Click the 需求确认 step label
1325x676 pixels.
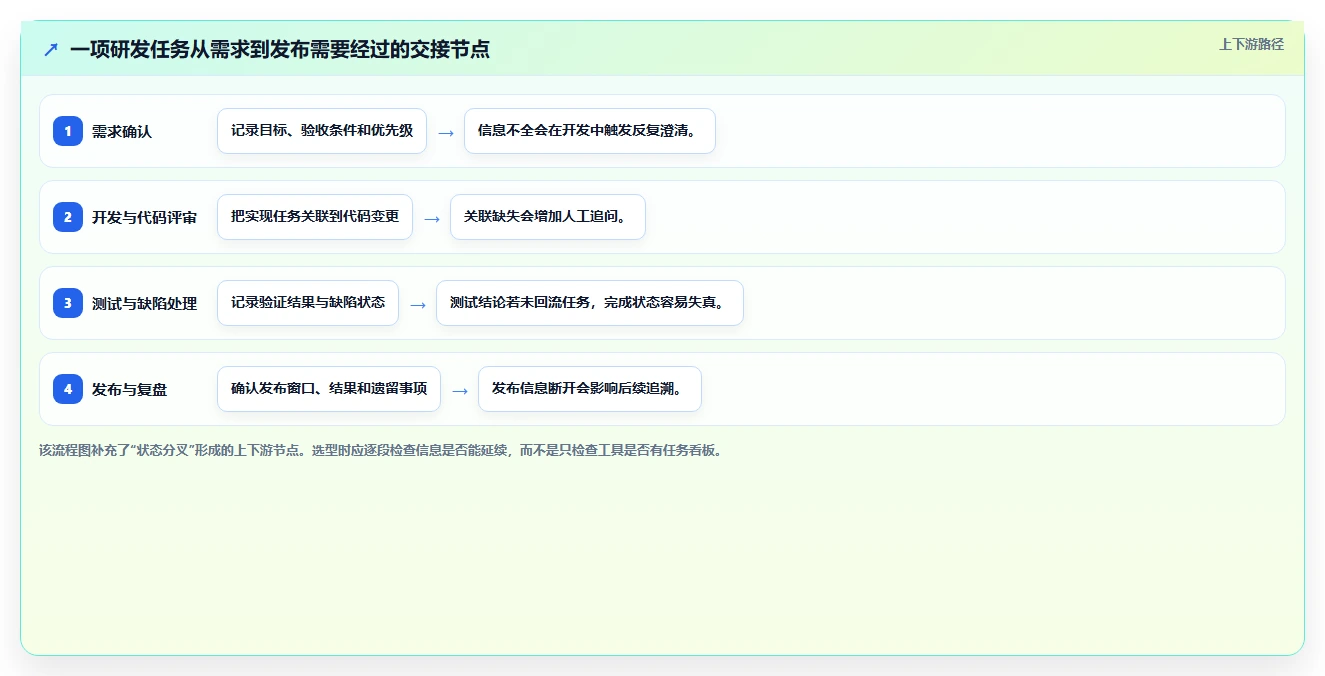[x=122, y=131]
